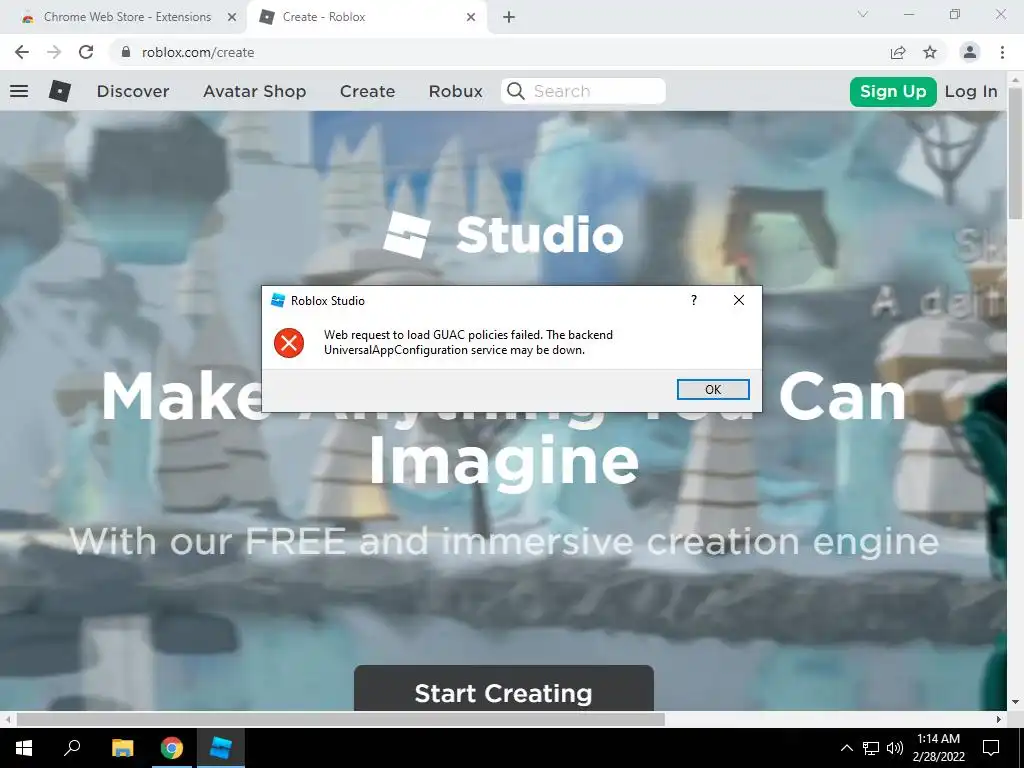
Task: Show hidden system tray icons
Action: [x=846, y=748]
